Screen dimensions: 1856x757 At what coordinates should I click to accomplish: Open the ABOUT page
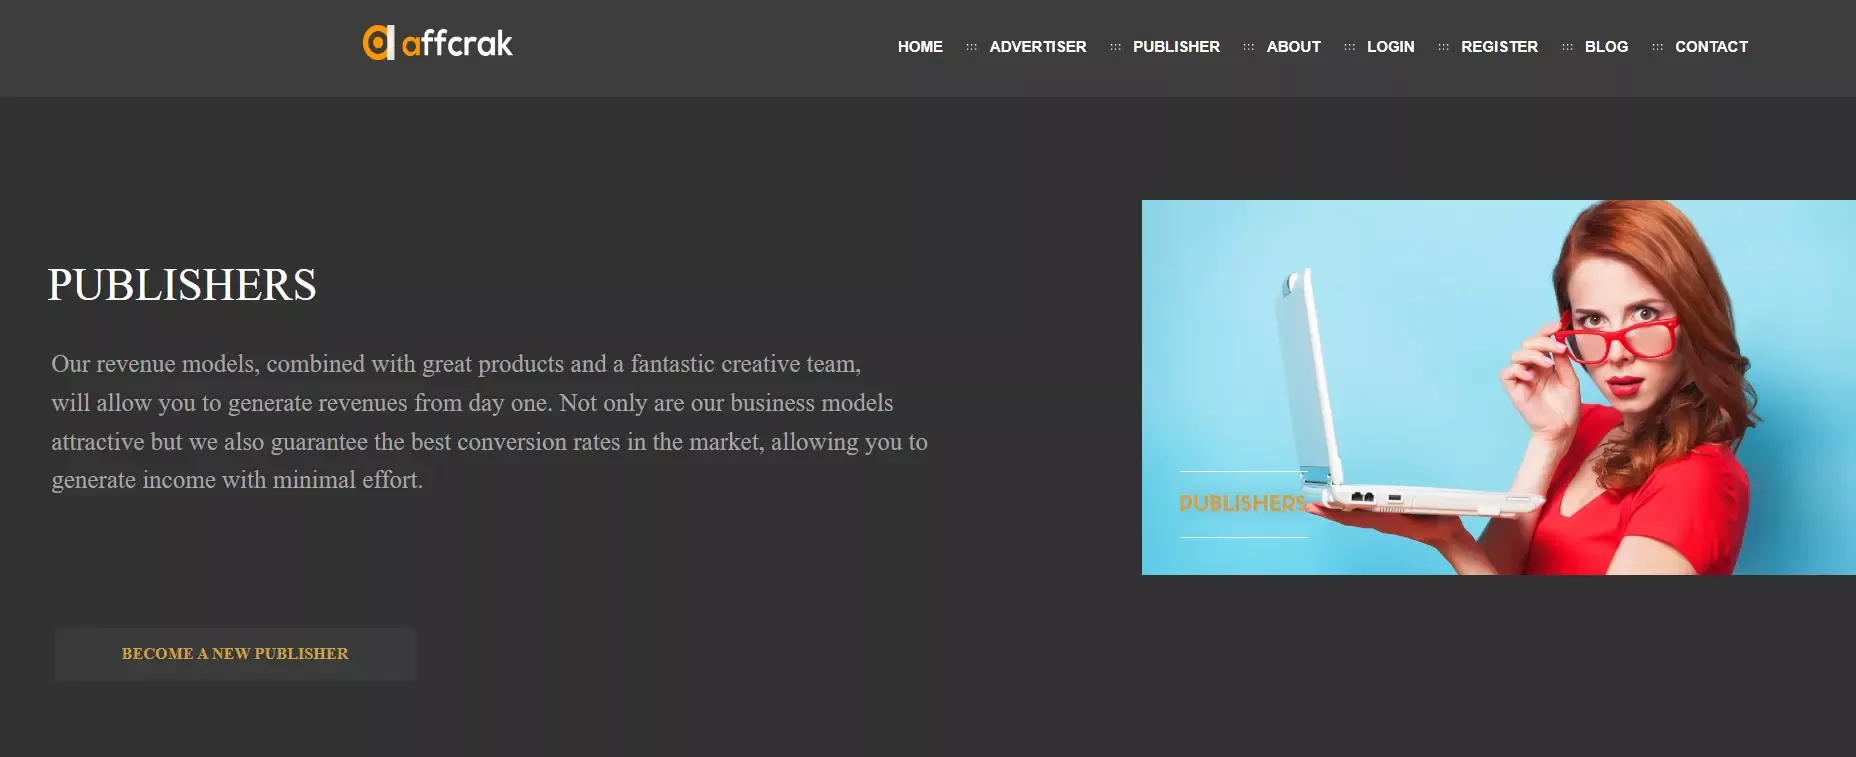[x=1293, y=47]
